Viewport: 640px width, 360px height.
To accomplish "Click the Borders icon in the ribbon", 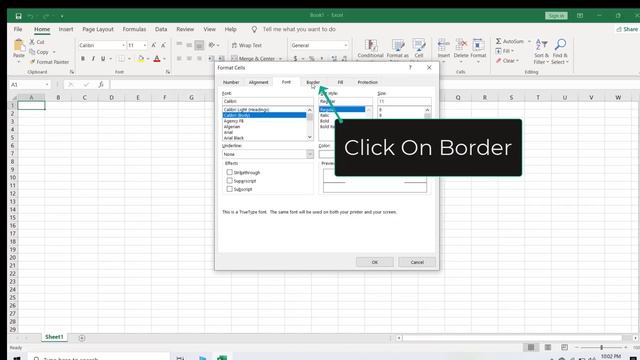I will point(121,59).
